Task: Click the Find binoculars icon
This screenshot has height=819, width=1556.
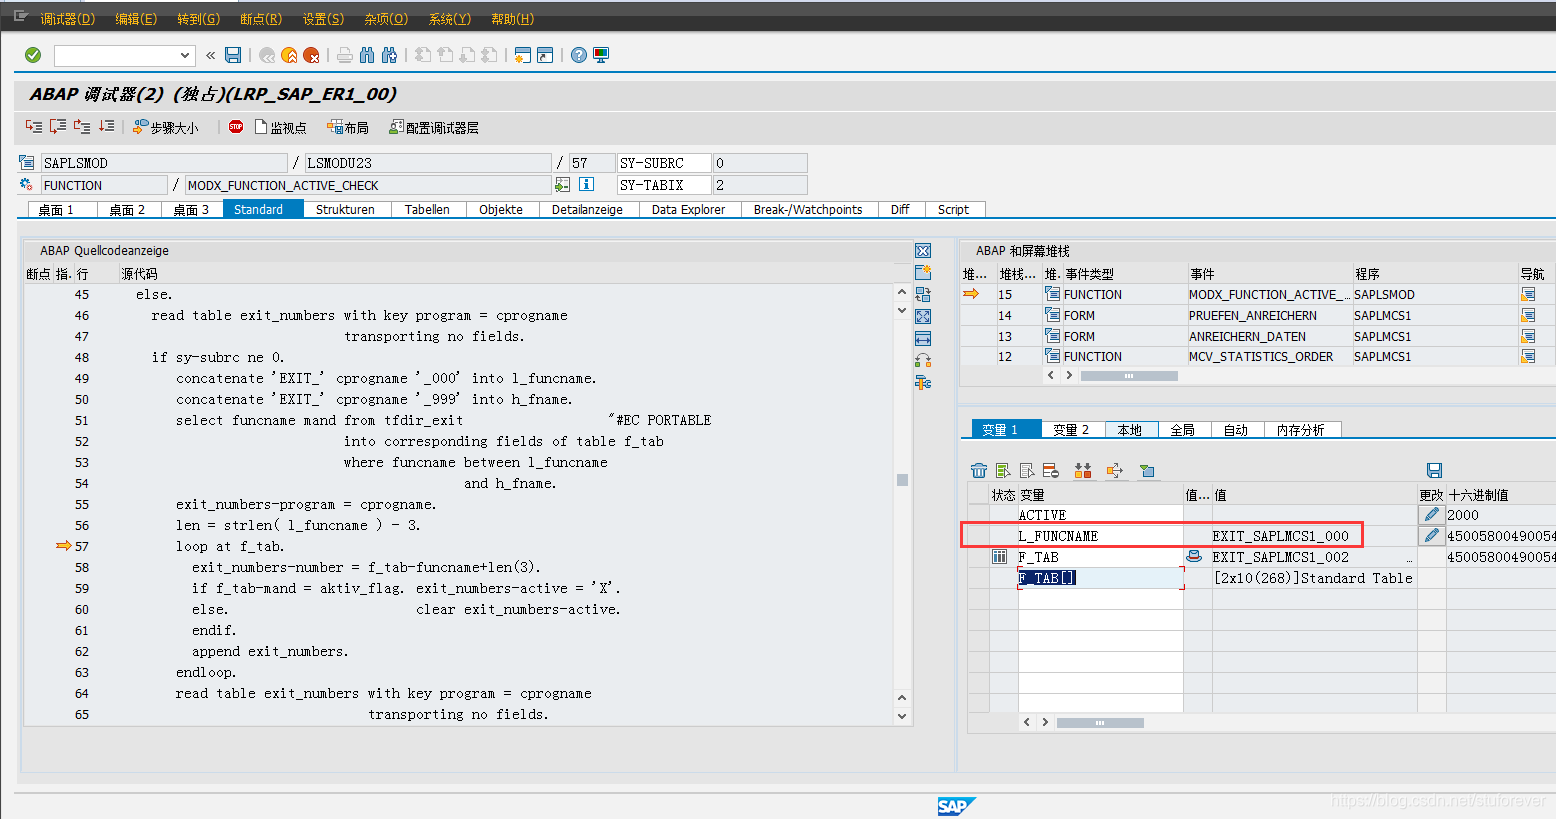Action: 368,55
